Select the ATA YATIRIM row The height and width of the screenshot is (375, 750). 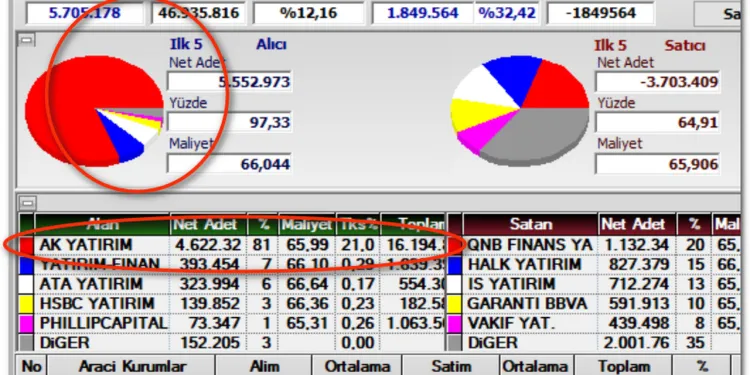[232, 284]
